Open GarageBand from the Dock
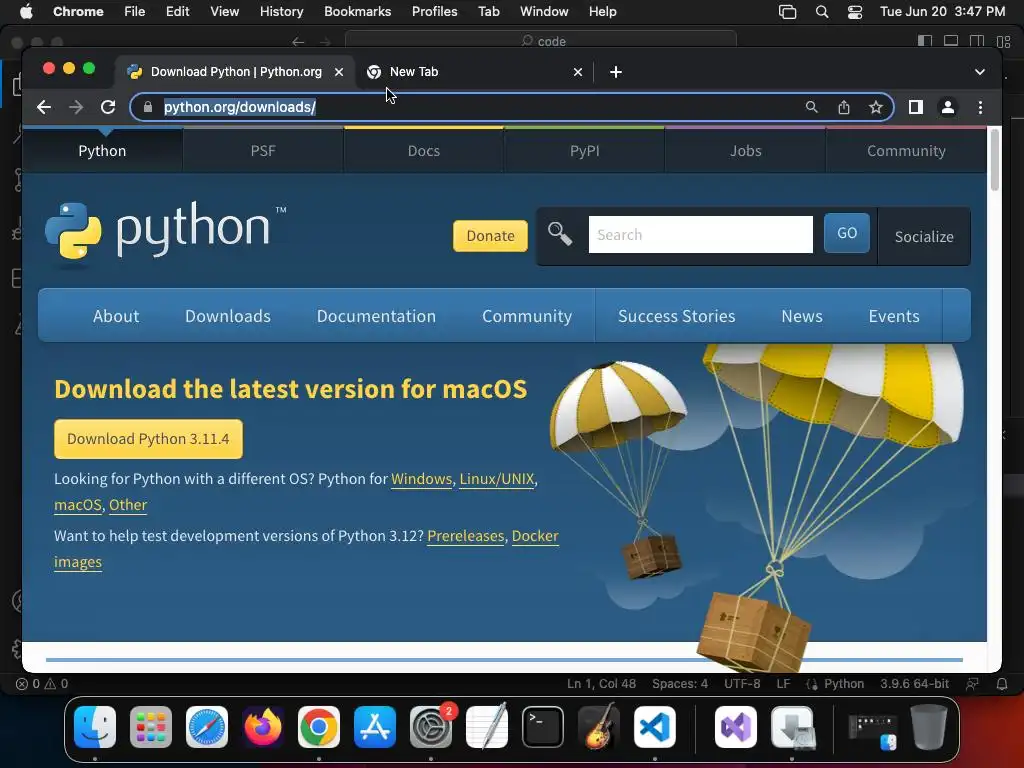This screenshot has width=1024, height=768. (599, 727)
